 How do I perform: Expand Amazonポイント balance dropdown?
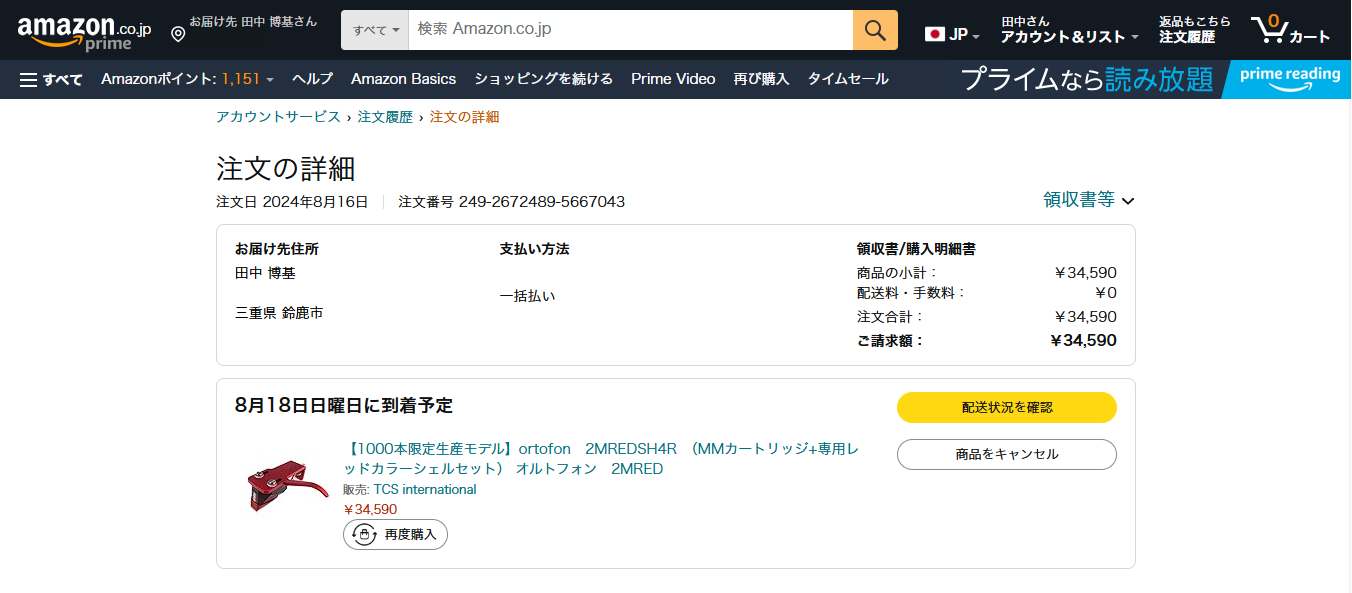coord(187,79)
